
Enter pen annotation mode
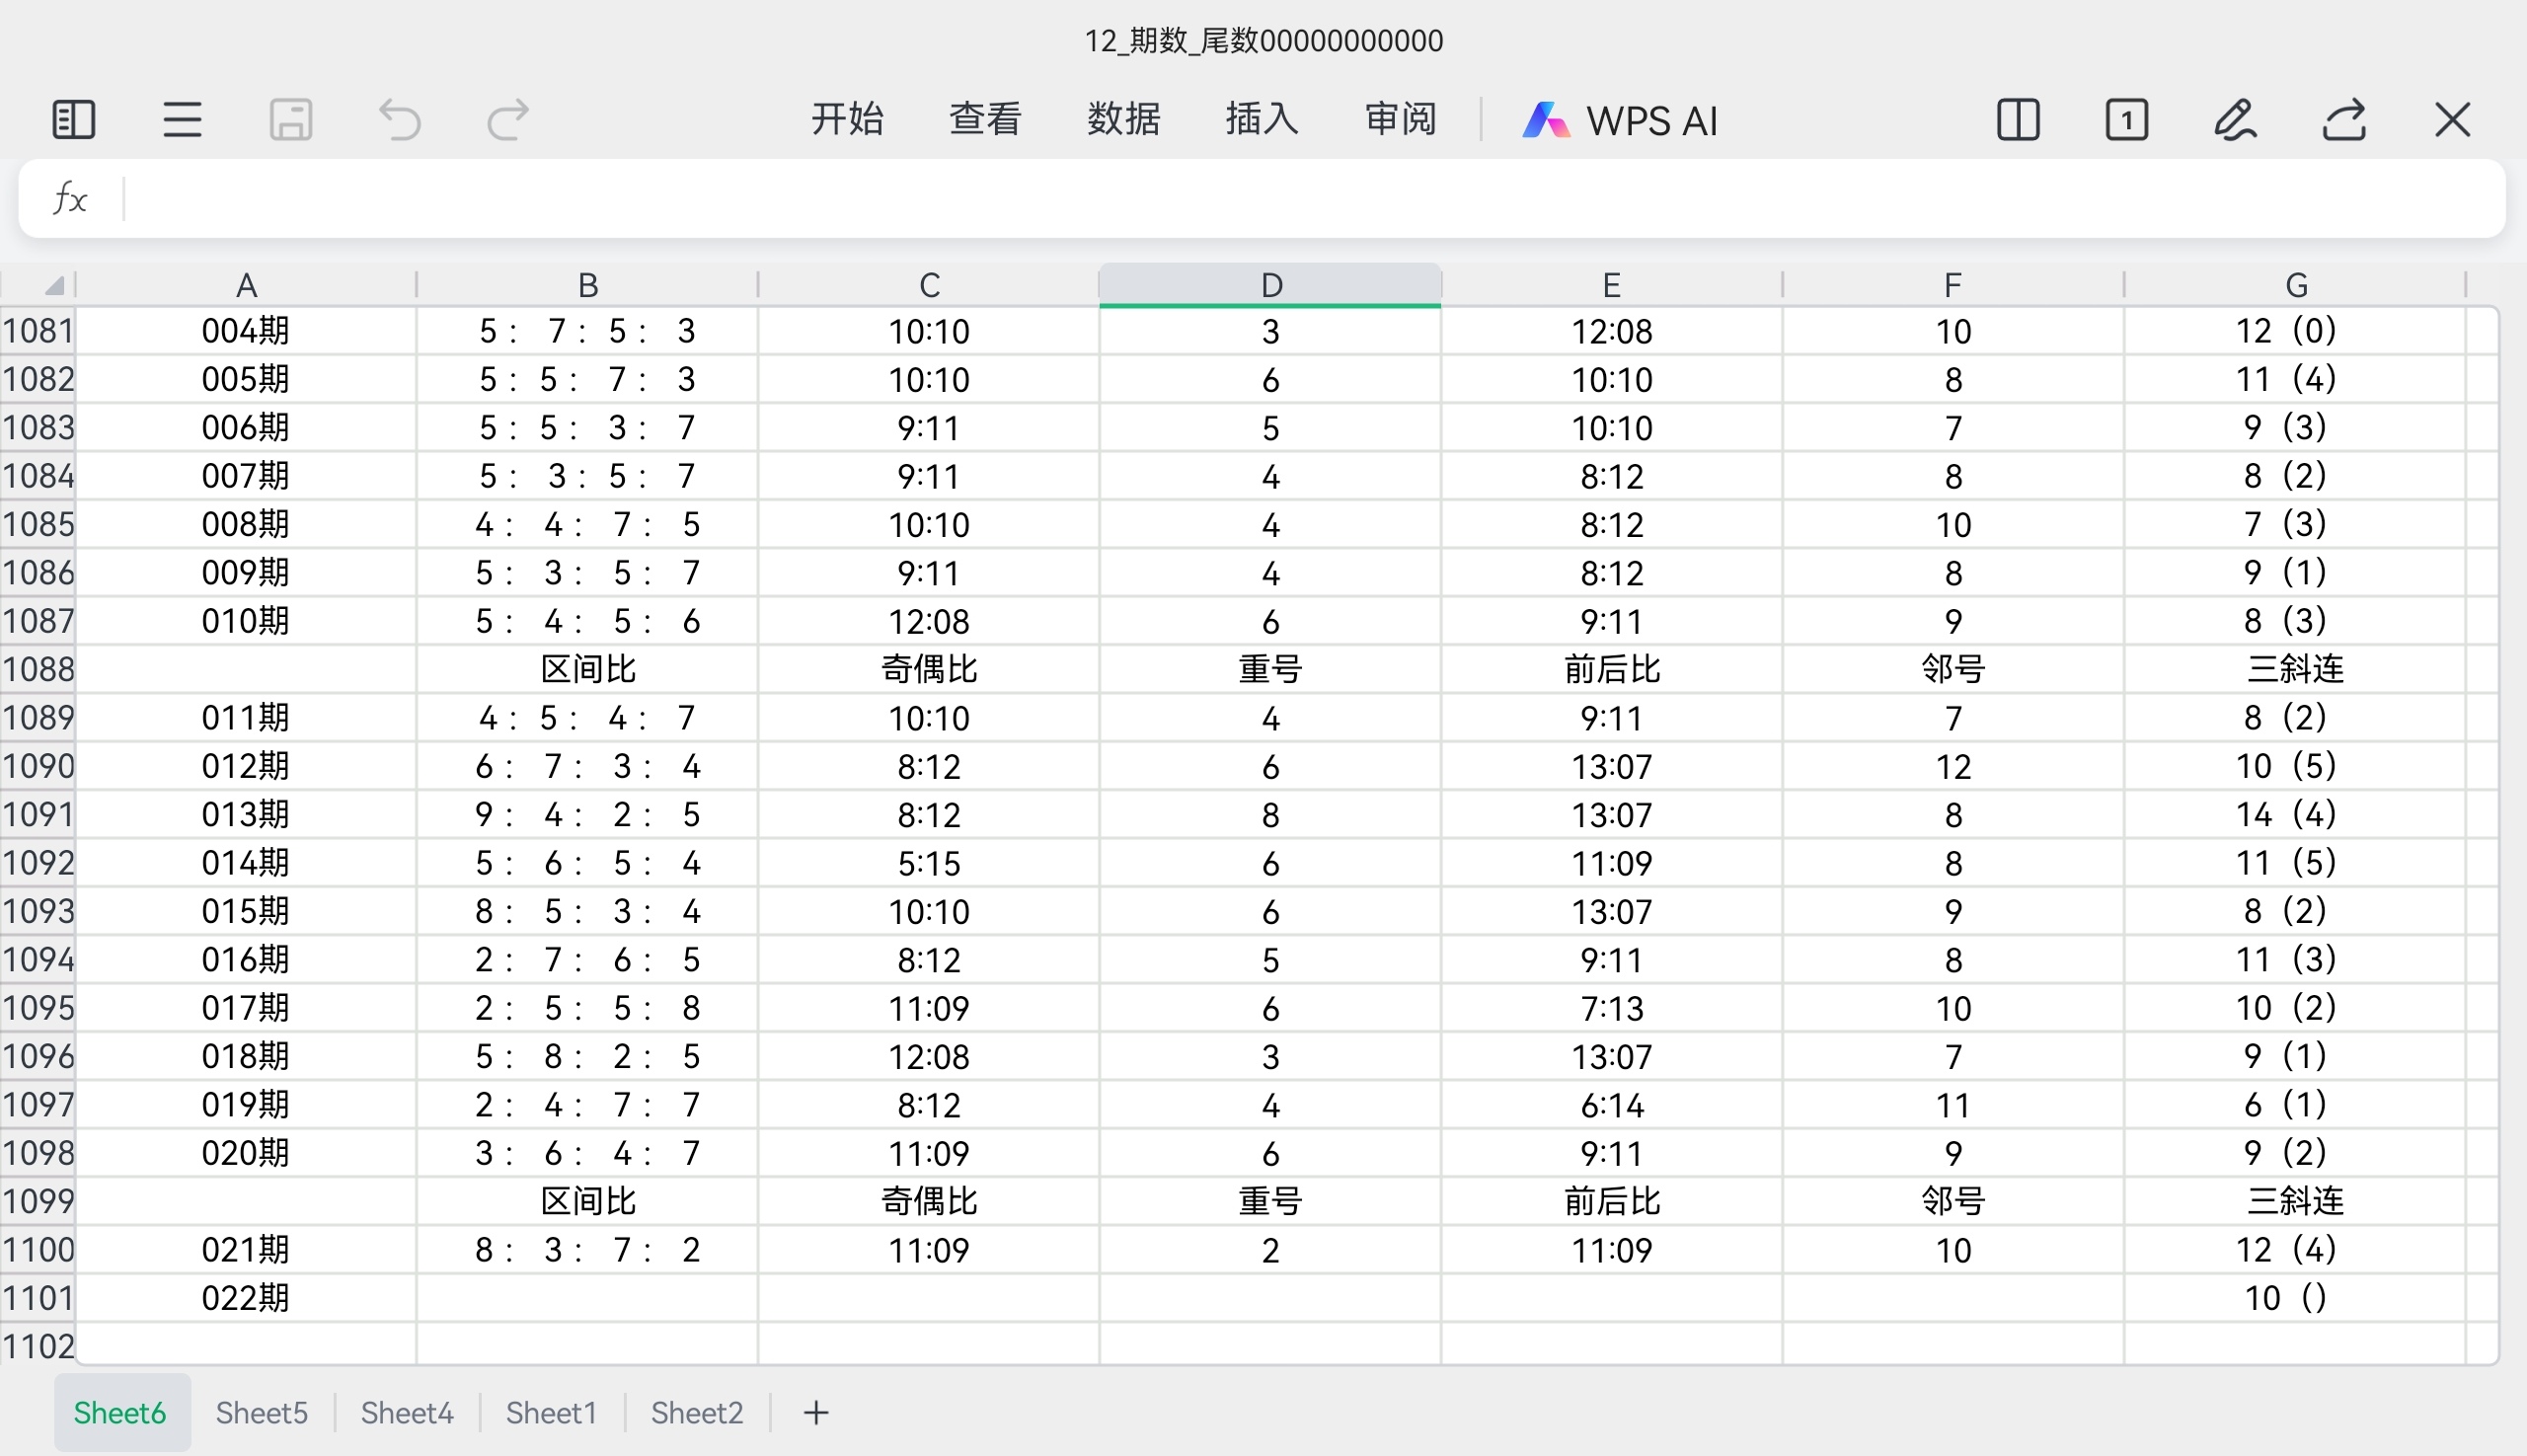[x=2236, y=119]
